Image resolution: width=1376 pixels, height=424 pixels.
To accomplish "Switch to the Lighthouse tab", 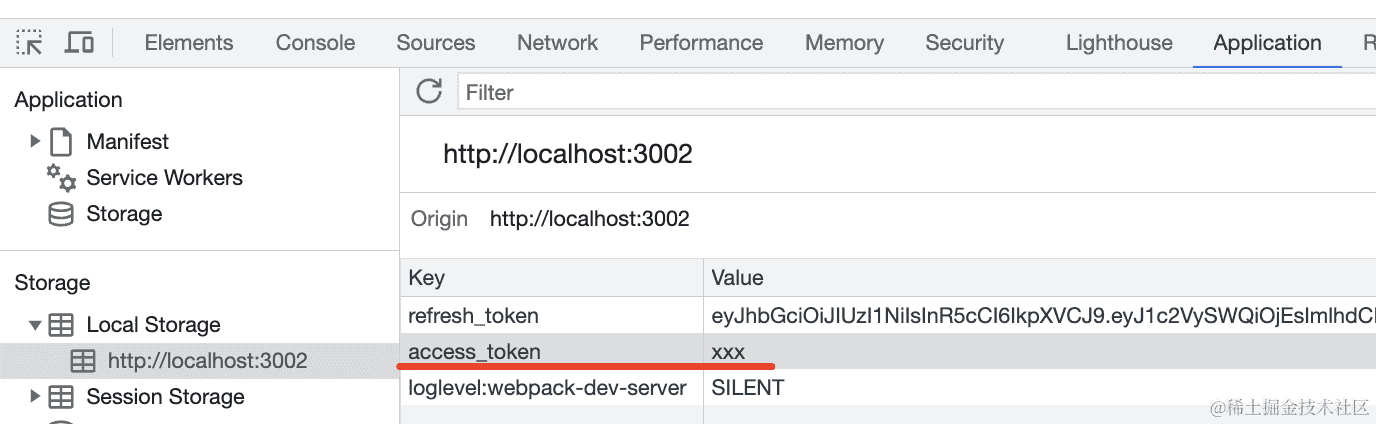I will click(x=1118, y=43).
